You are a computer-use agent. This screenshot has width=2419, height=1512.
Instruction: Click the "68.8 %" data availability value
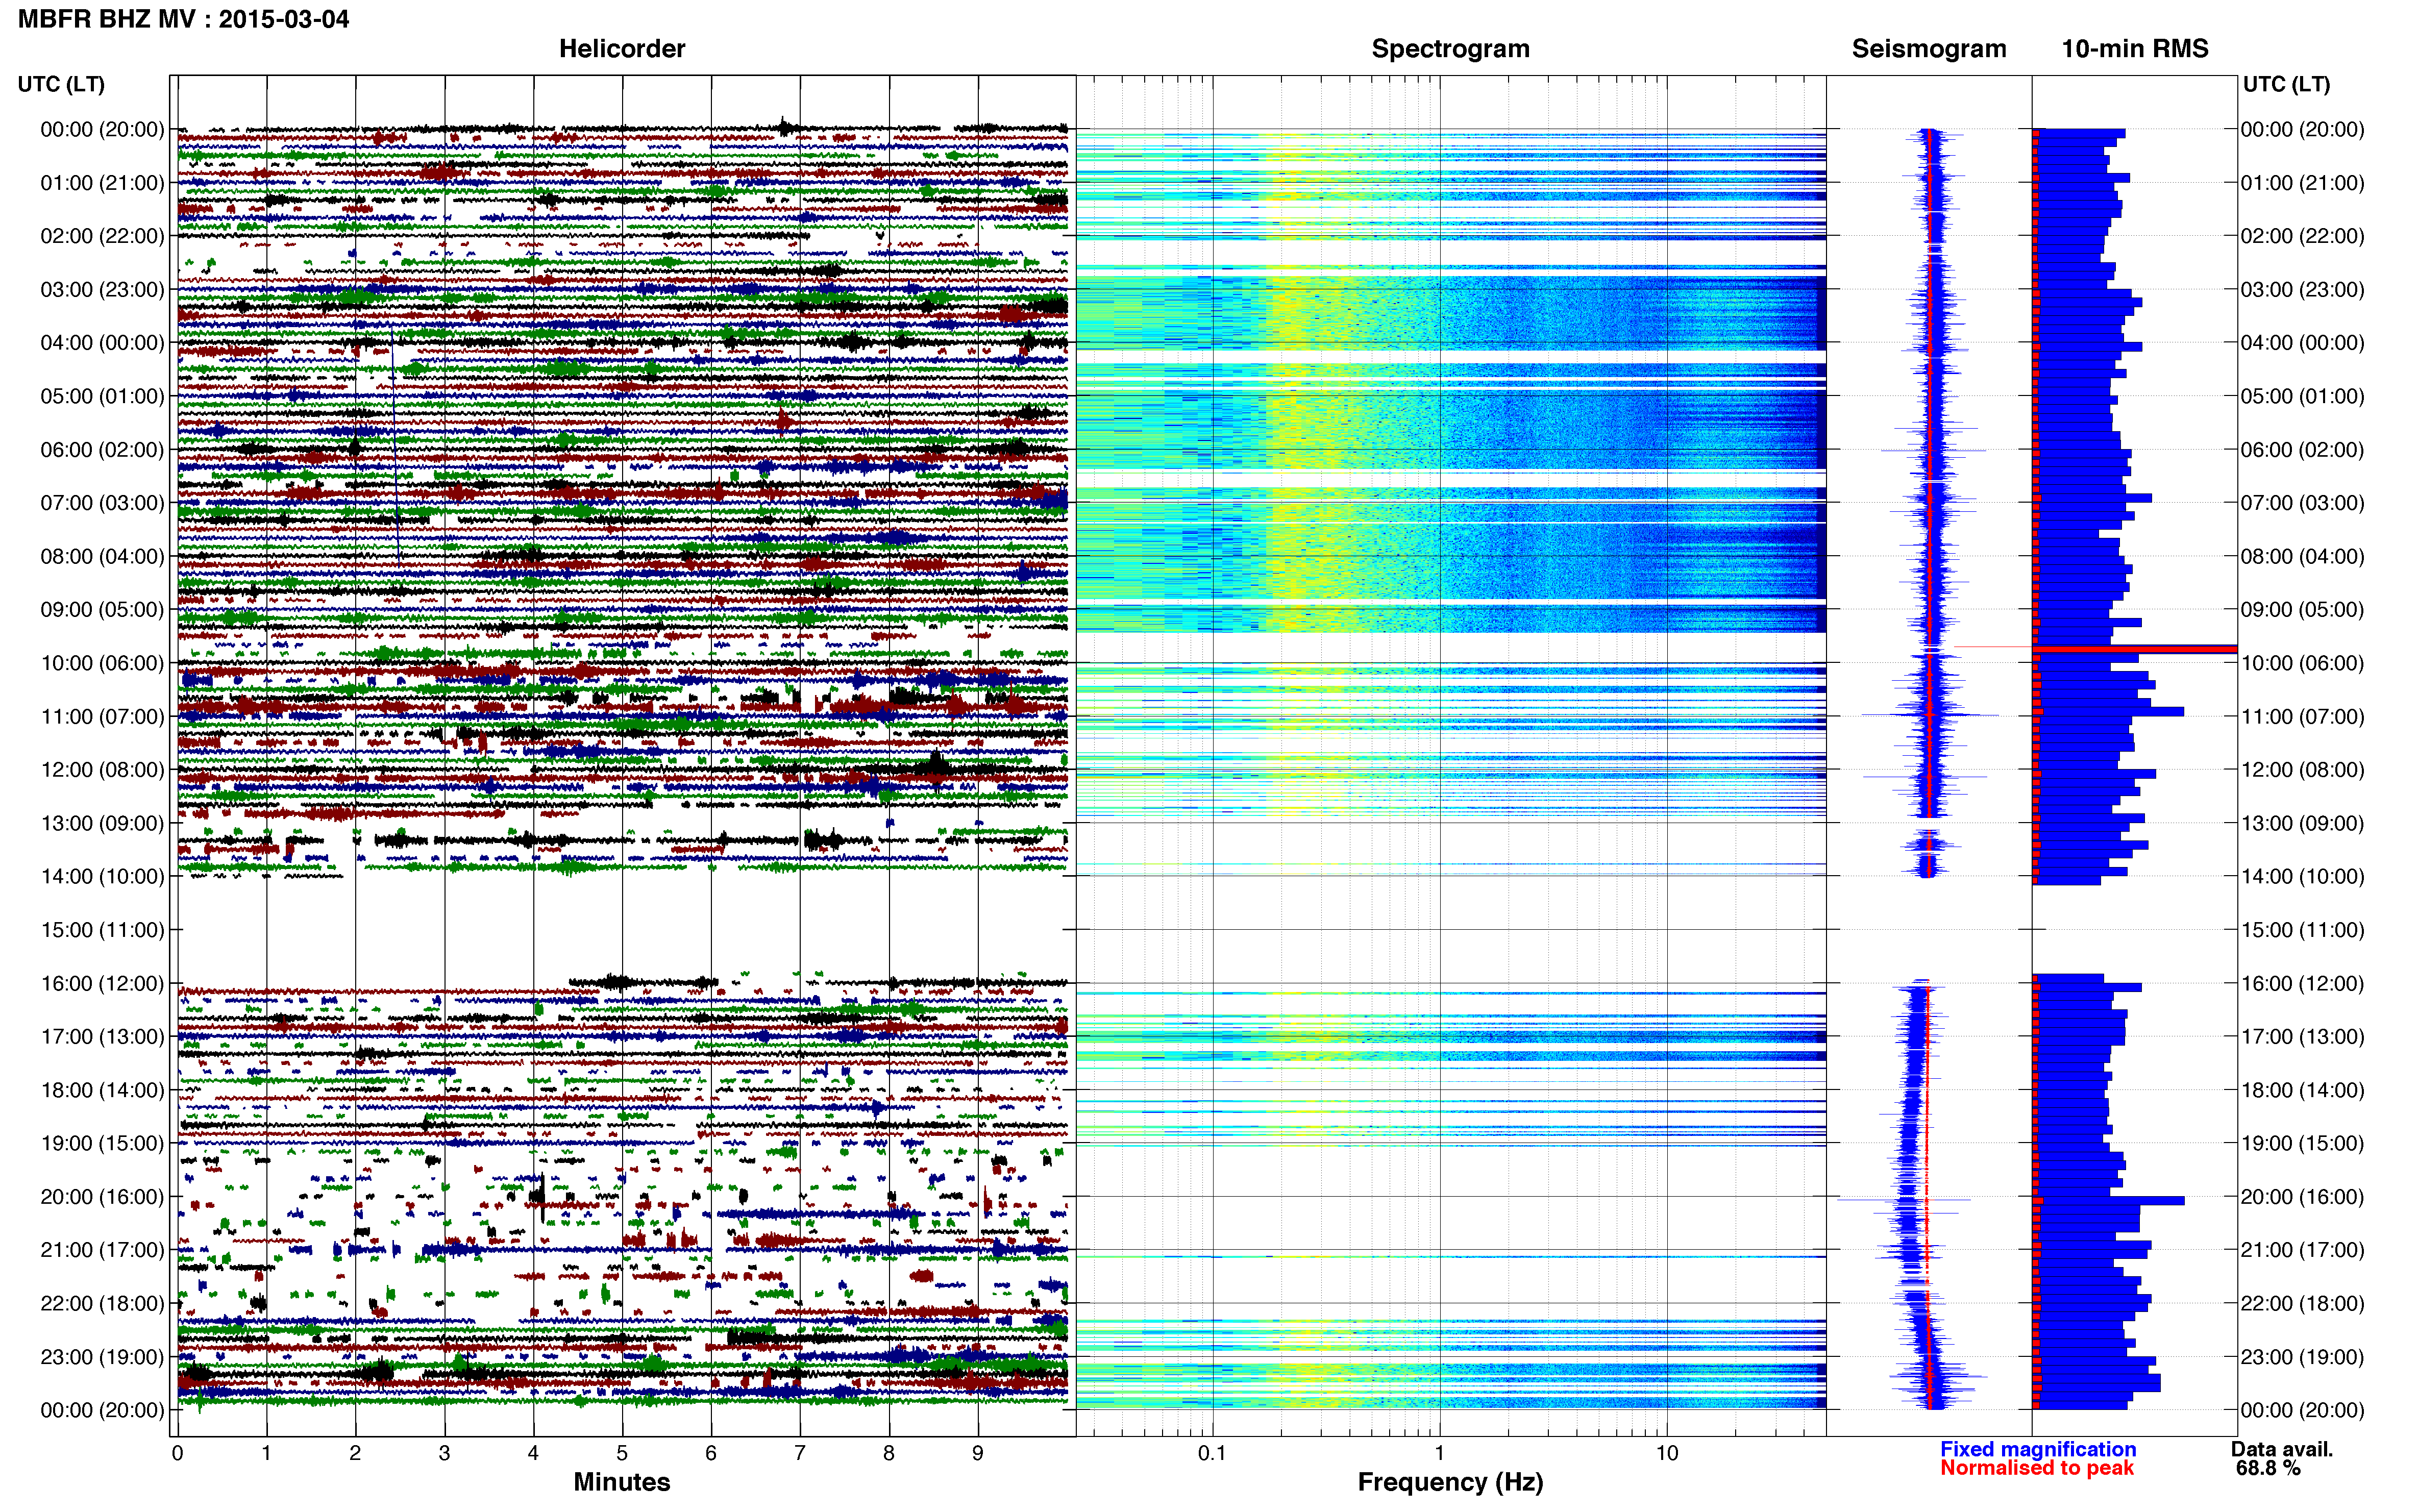click(2268, 1468)
